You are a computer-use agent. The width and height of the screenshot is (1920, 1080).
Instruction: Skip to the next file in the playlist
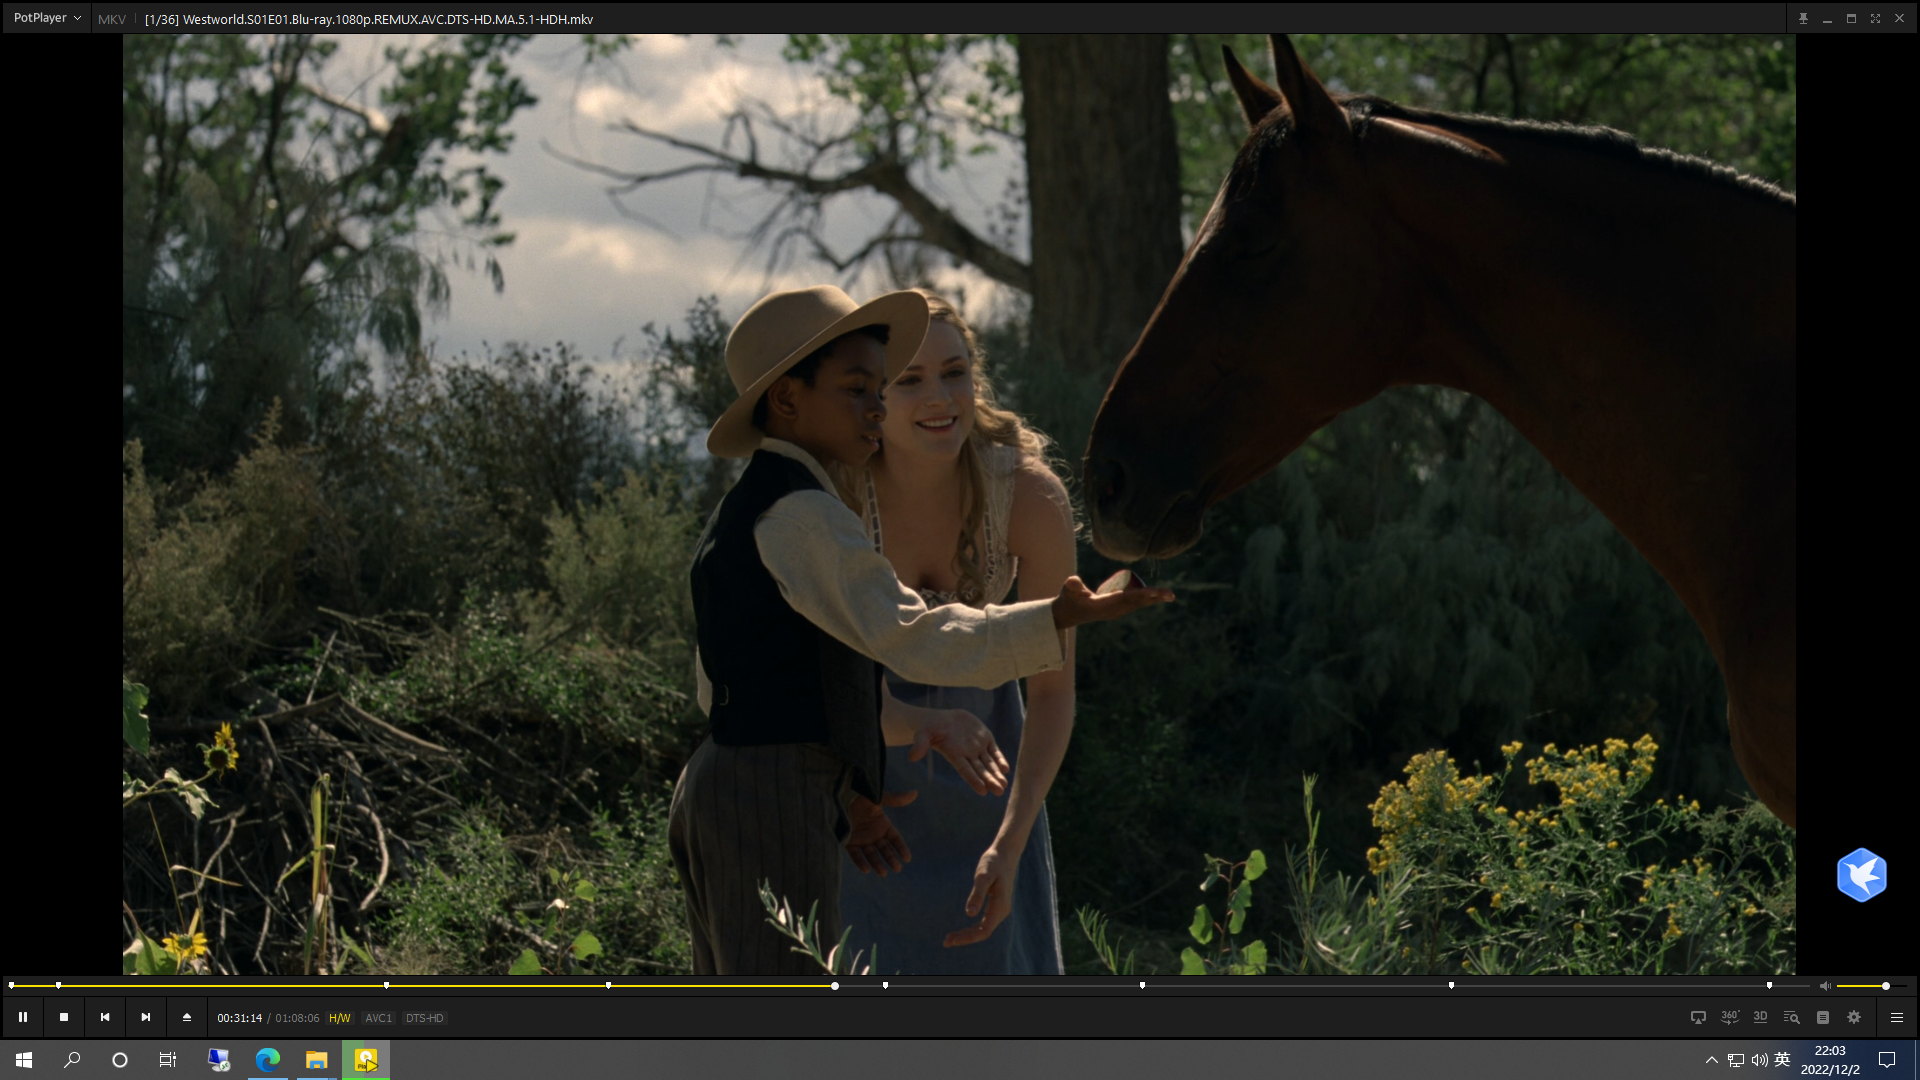[145, 1017]
